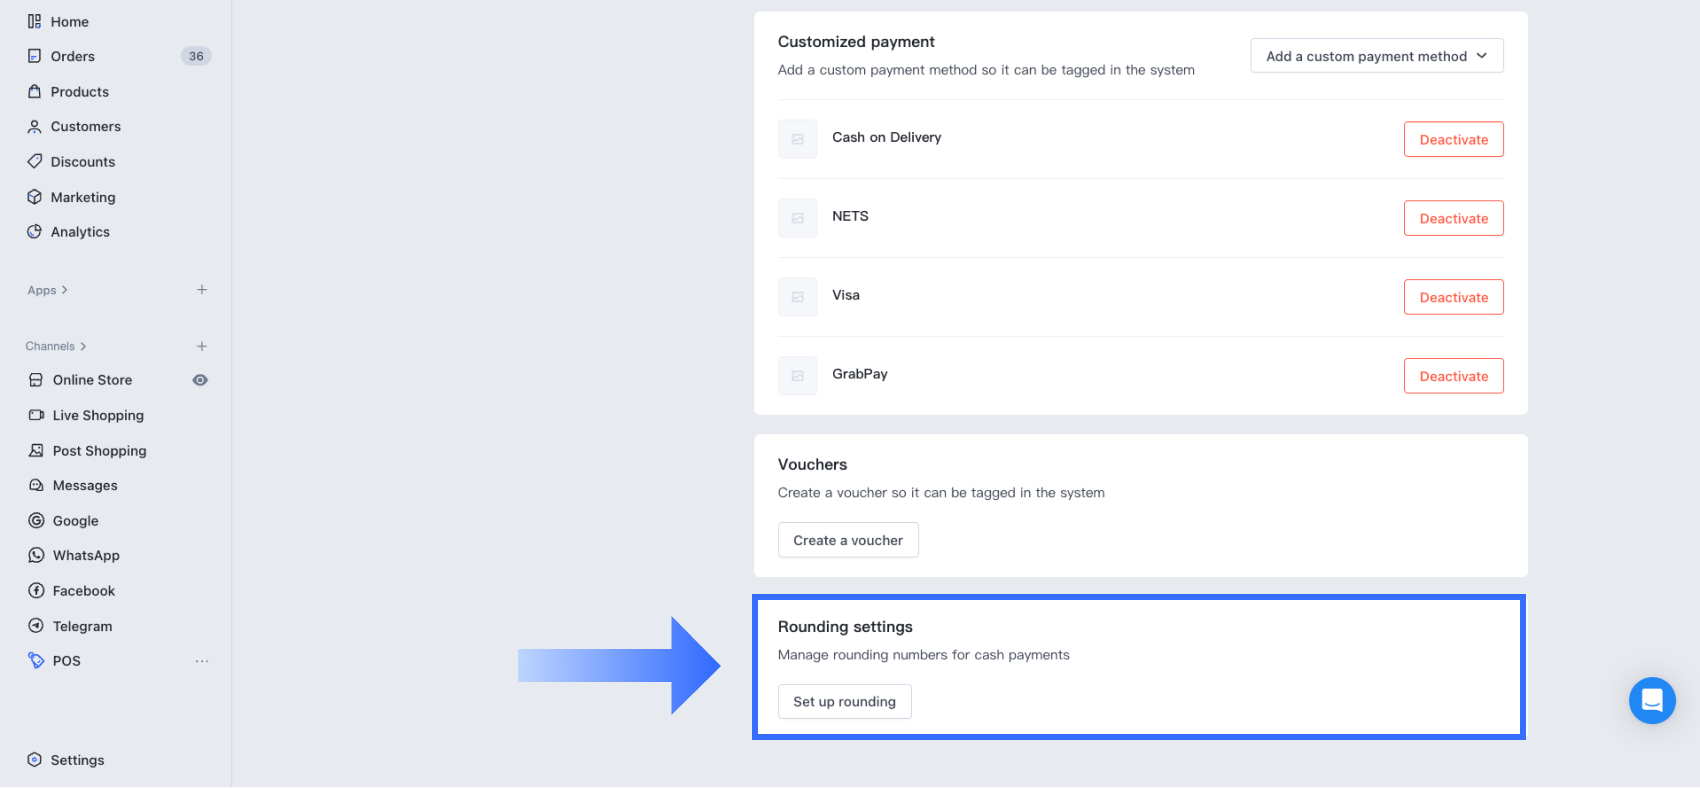Click the GrabPay payment image thumbnail
Image resolution: width=1700 pixels, height=788 pixels.
click(798, 376)
